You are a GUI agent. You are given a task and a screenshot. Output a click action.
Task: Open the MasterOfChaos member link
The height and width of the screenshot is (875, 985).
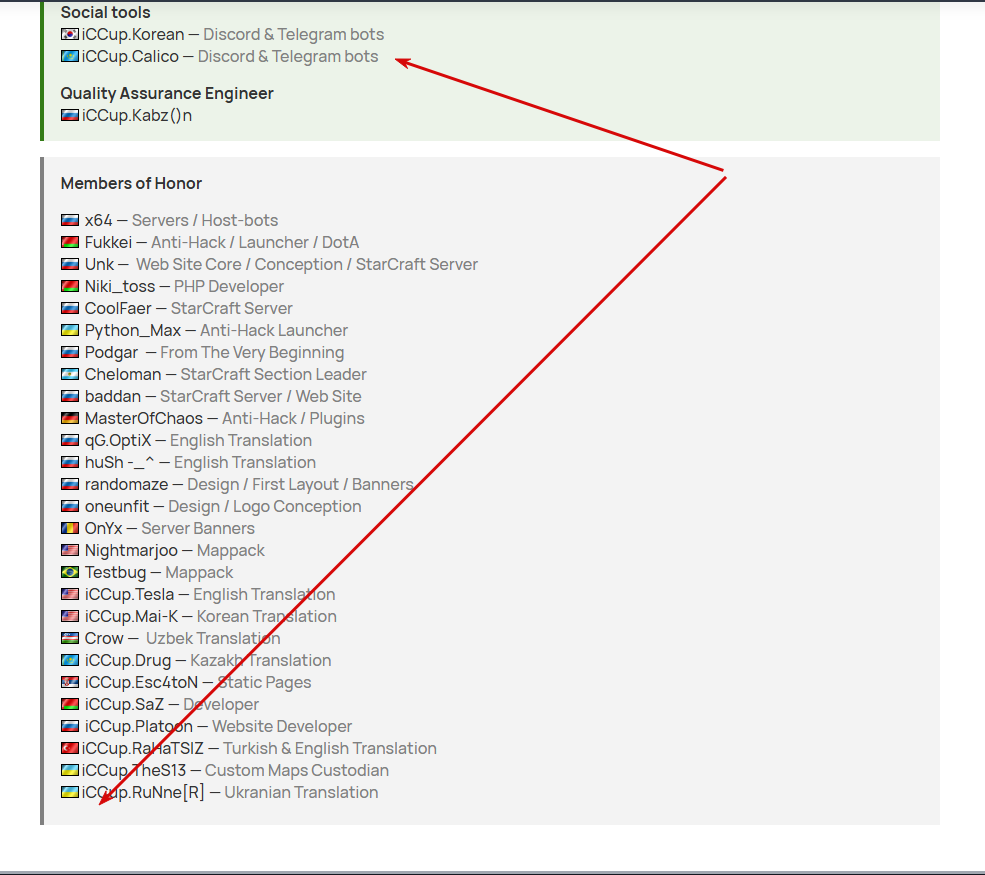(x=144, y=418)
